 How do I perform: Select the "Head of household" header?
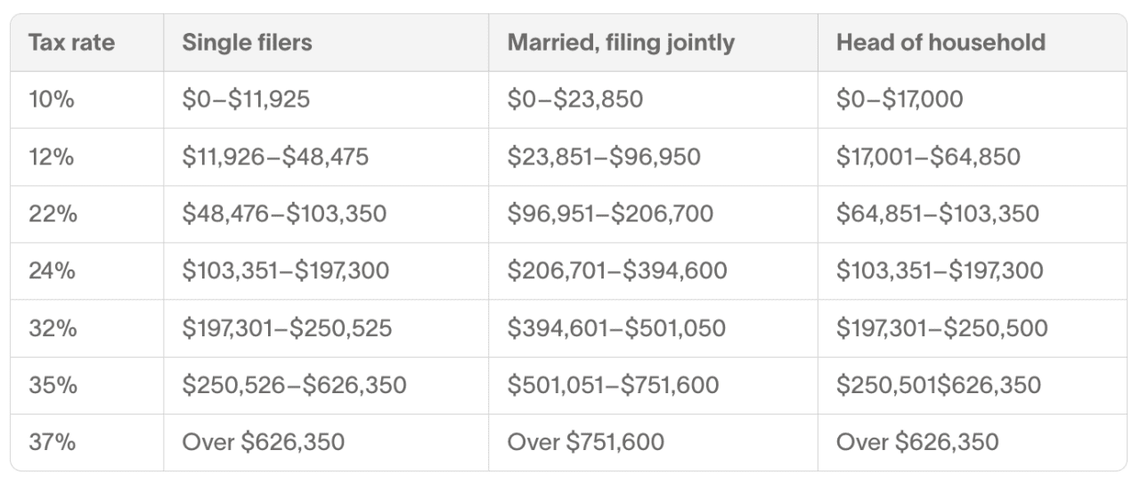click(940, 43)
